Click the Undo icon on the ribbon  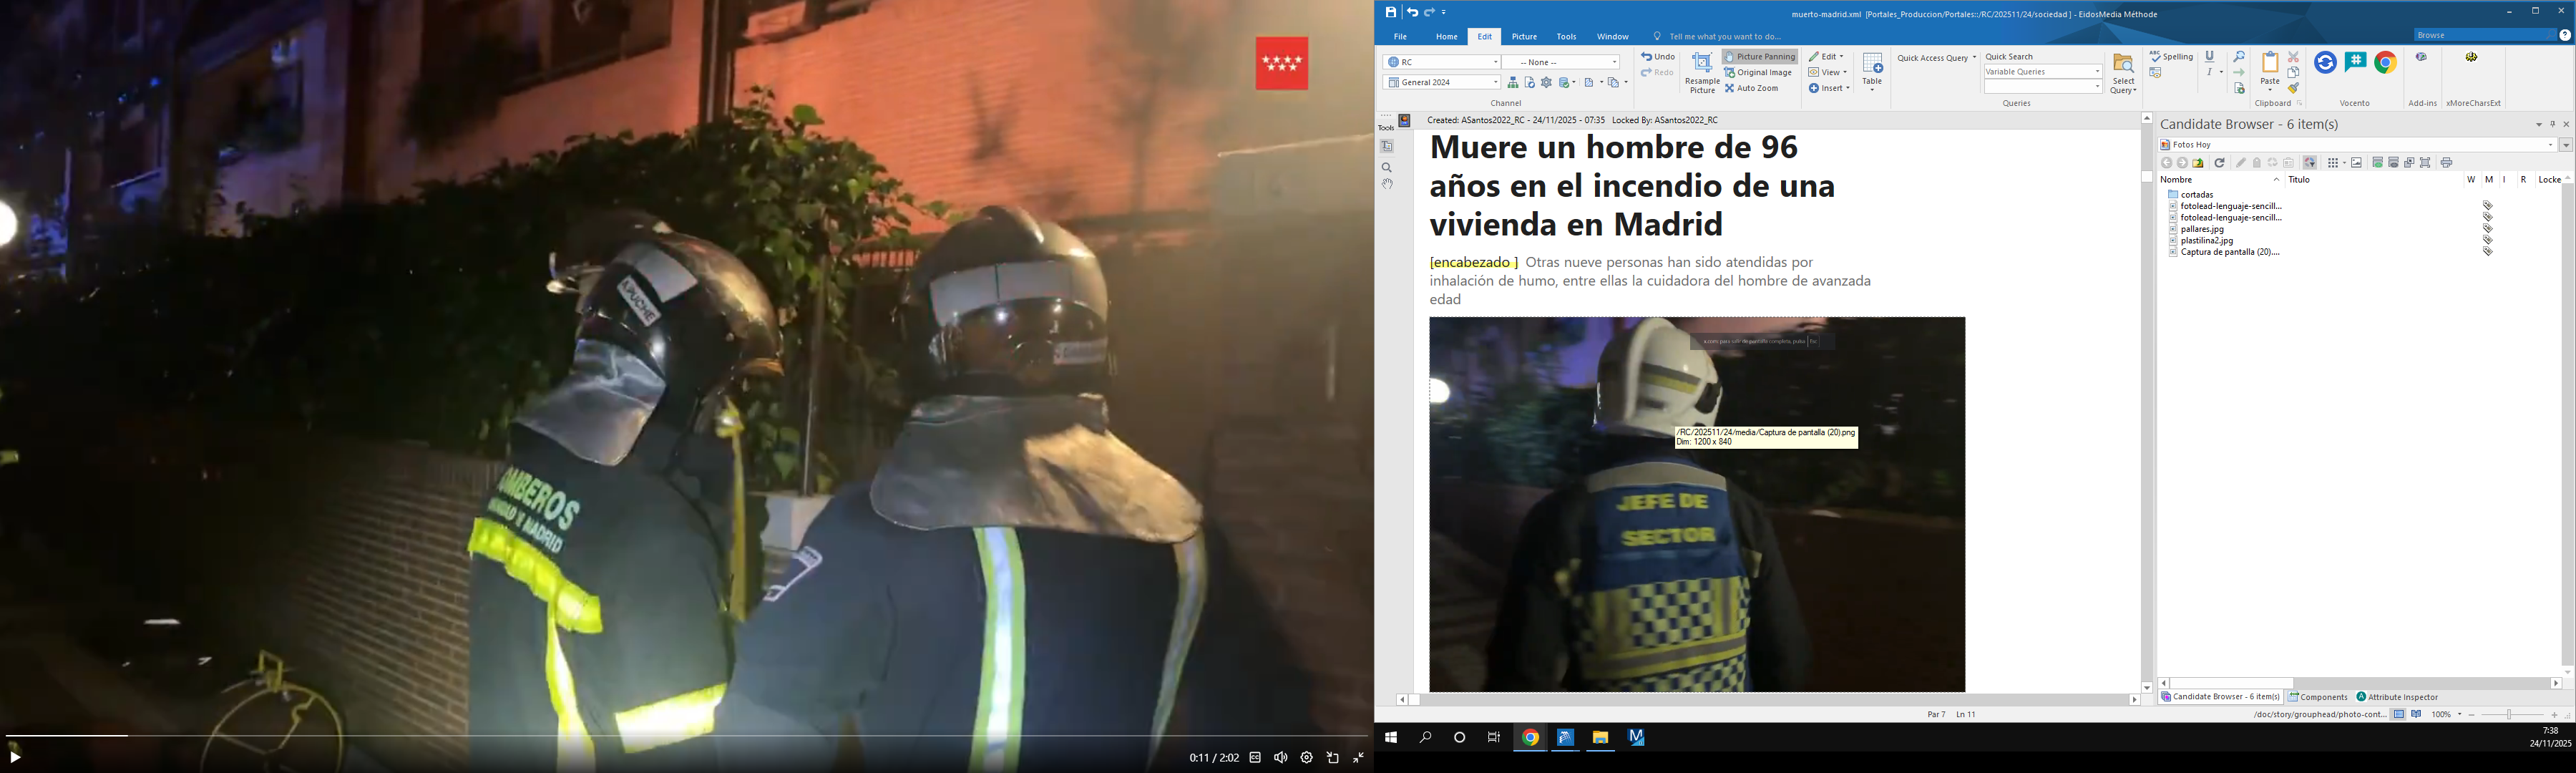pos(1648,57)
